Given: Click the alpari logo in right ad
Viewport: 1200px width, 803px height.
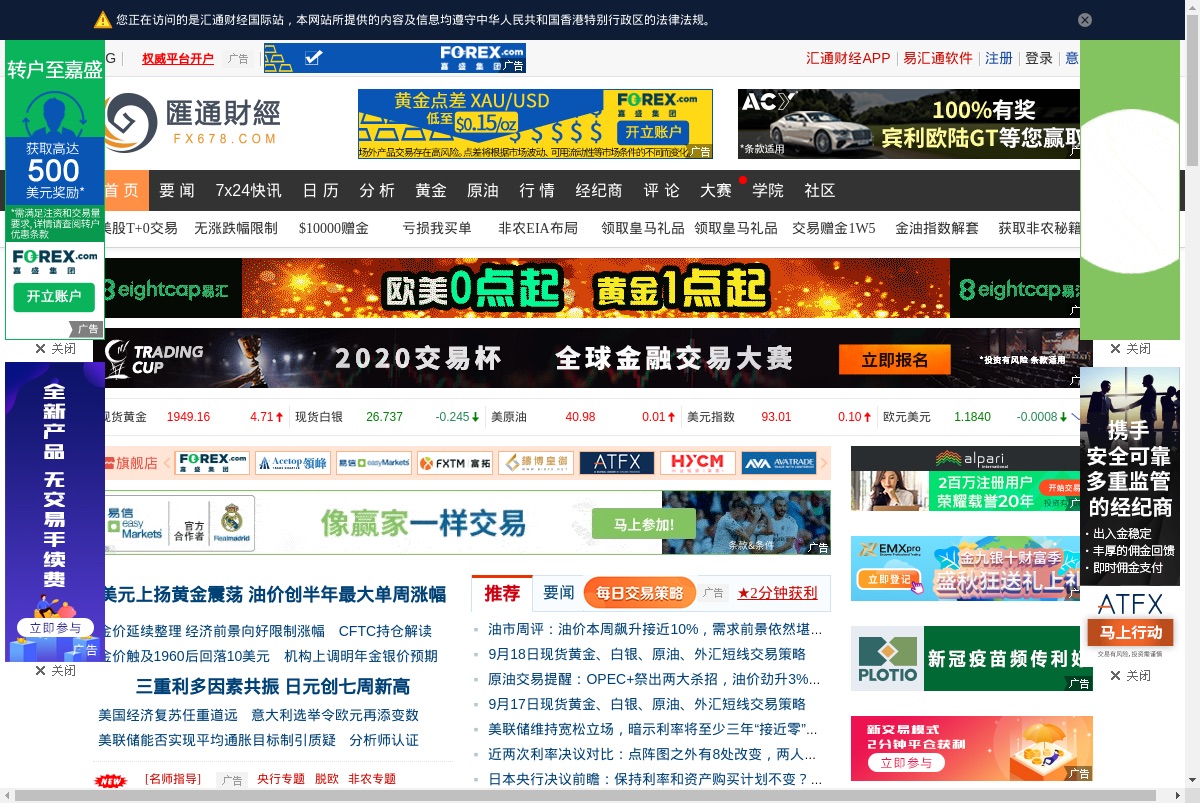Looking at the screenshot, I should click(969, 459).
